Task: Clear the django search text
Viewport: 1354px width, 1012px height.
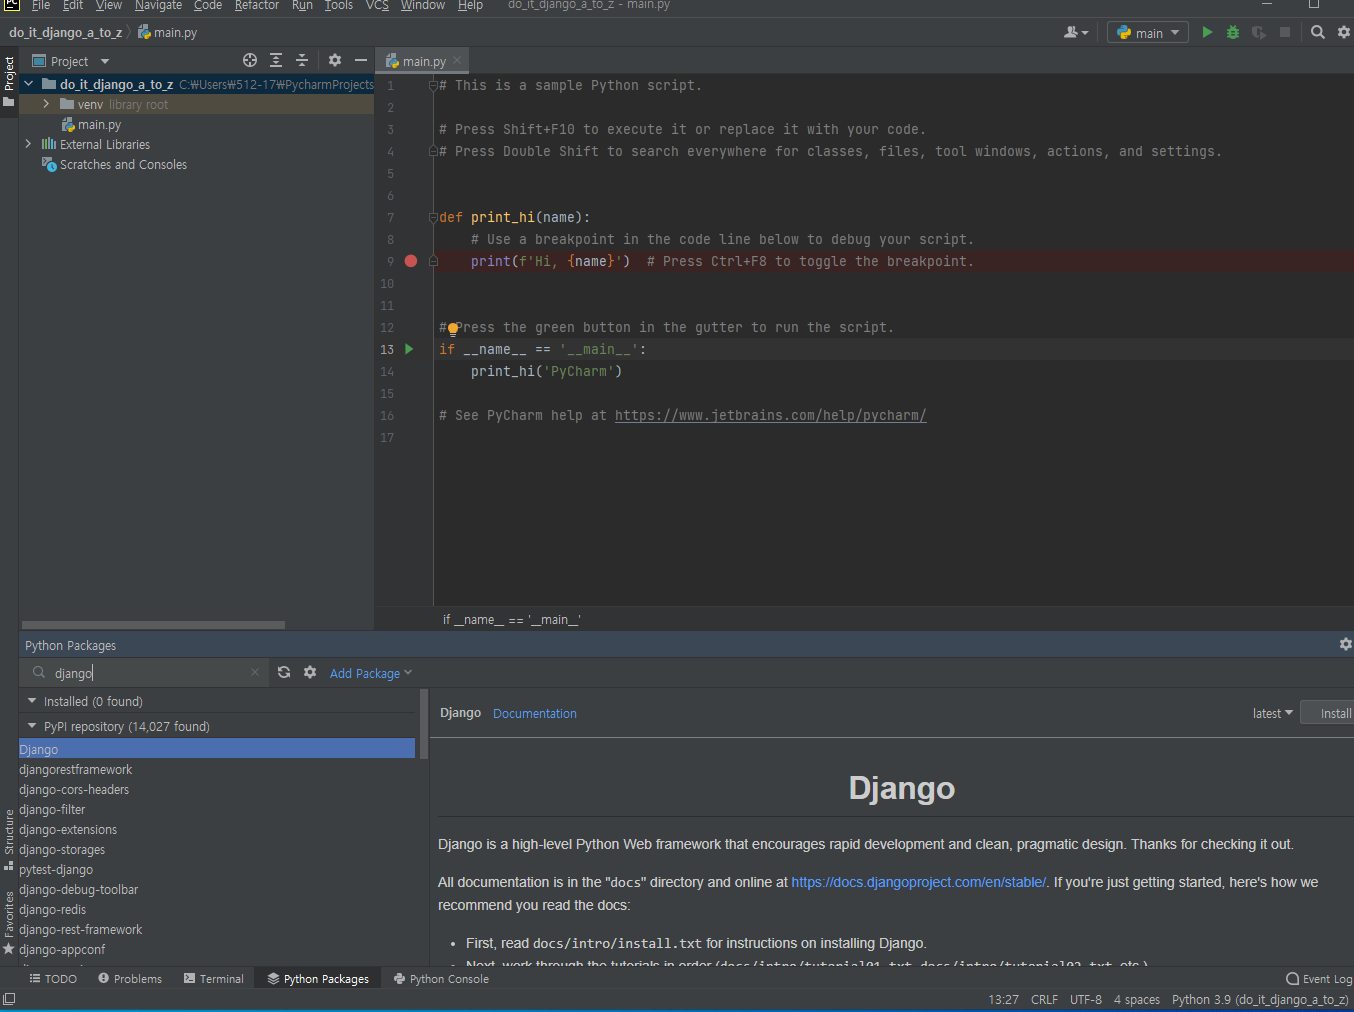Action: pyautogui.click(x=255, y=673)
